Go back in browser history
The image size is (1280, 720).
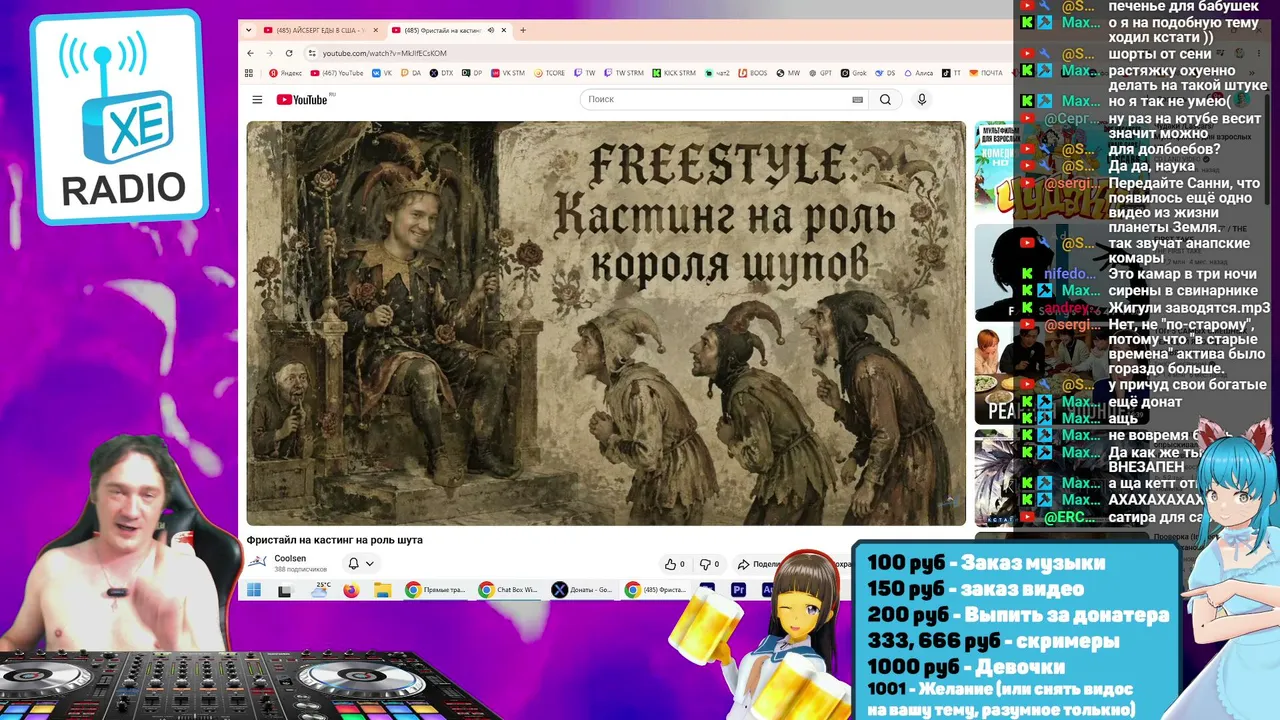(251, 53)
